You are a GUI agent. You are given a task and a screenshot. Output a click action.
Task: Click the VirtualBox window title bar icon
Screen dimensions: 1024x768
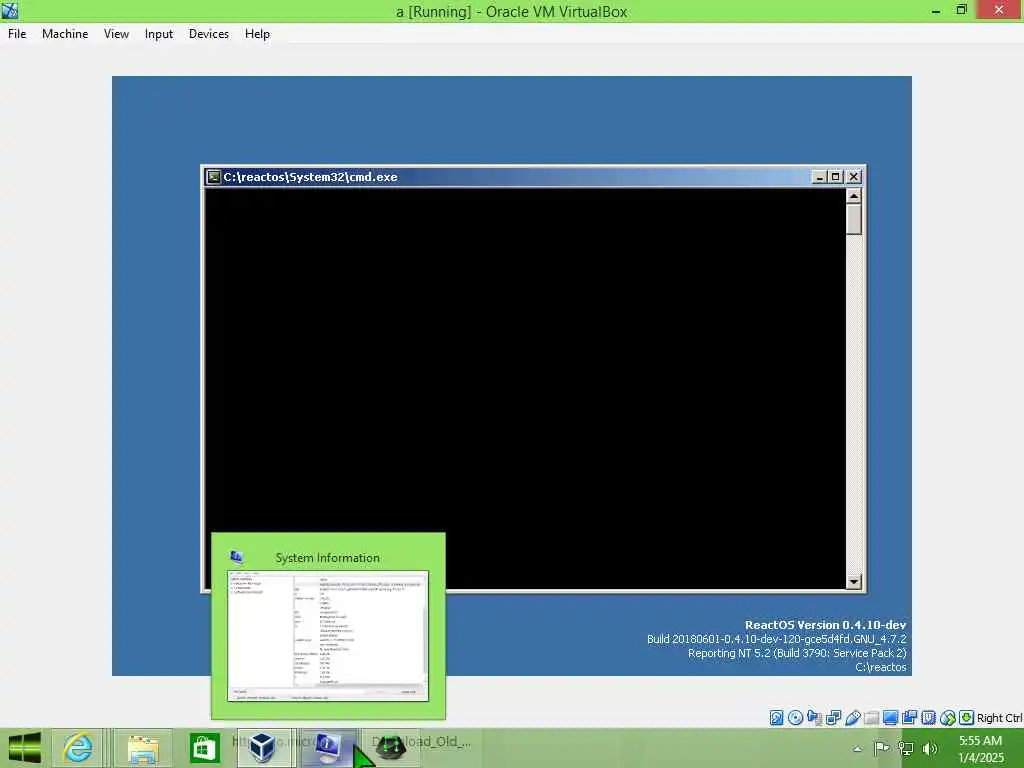[x=10, y=10]
